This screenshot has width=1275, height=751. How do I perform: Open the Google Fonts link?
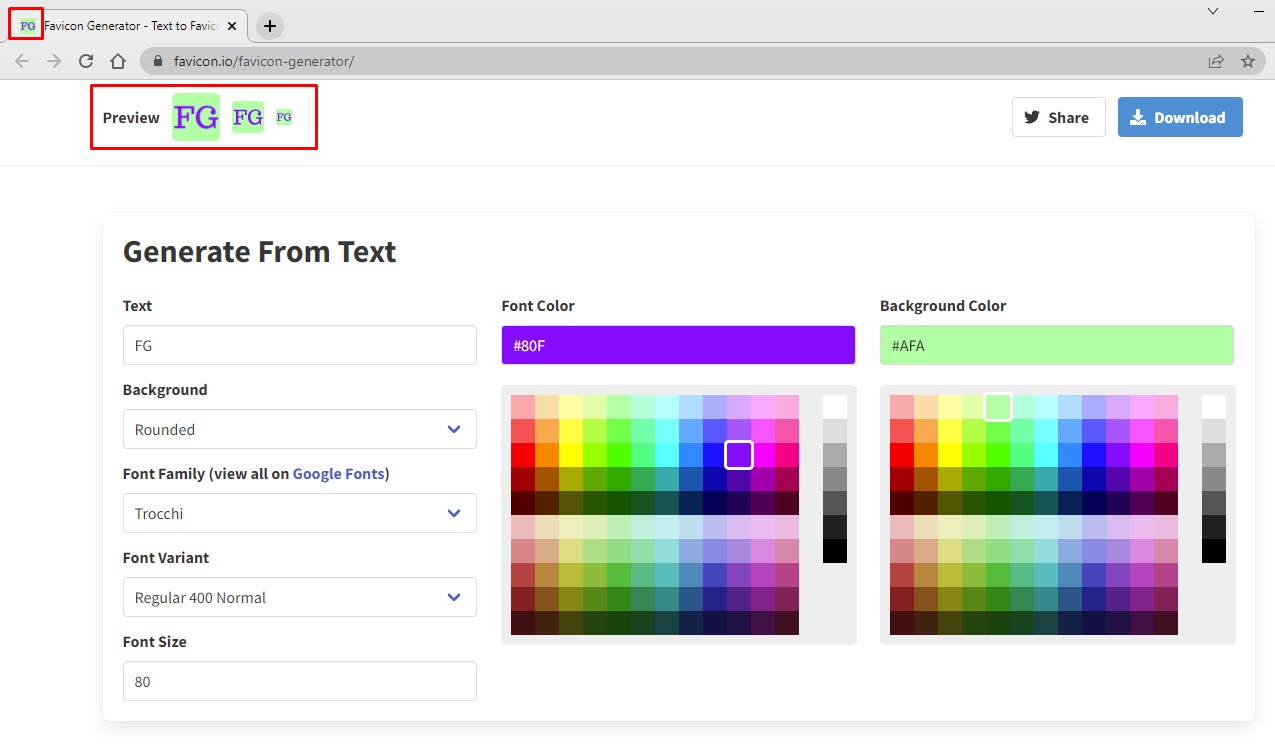click(339, 473)
